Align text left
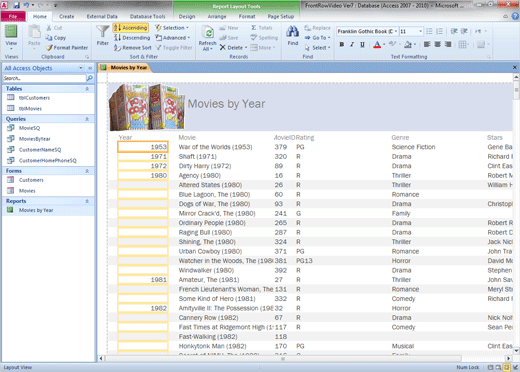The image size is (520, 372). click(427, 44)
